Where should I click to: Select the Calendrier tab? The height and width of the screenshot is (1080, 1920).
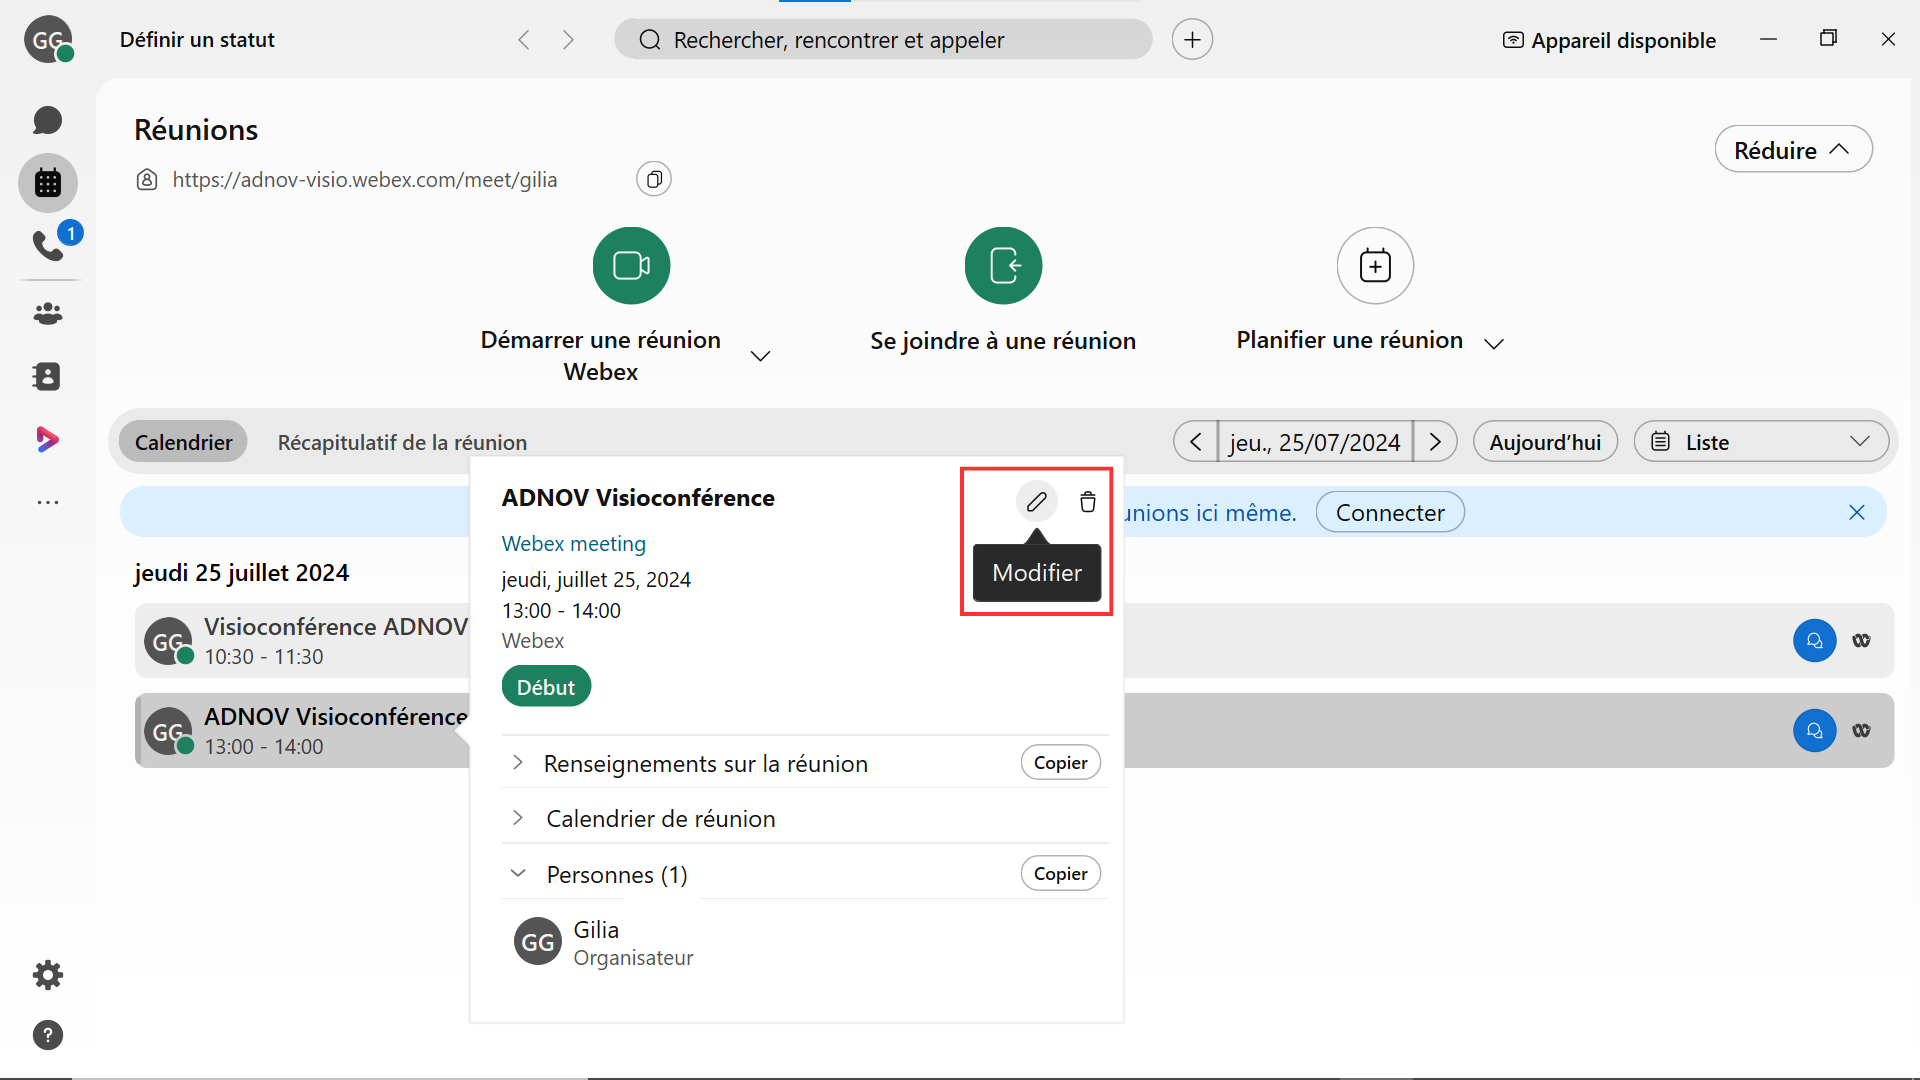pos(183,442)
